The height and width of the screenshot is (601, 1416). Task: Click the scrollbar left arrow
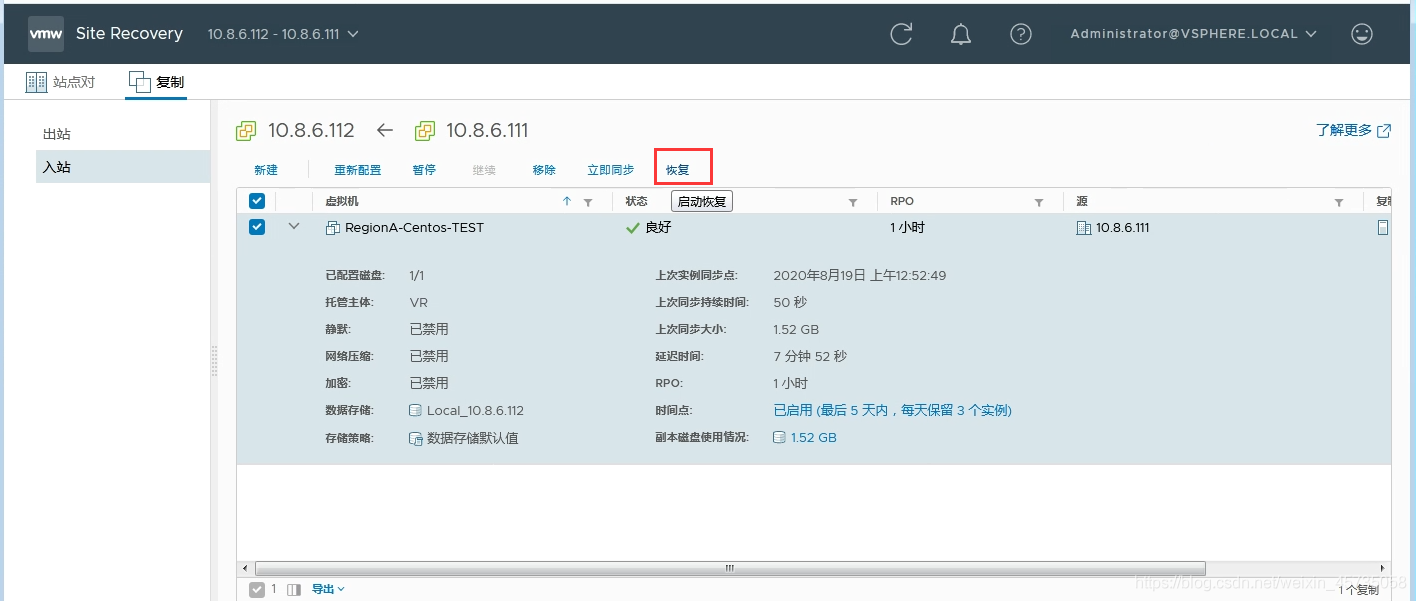(246, 568)
